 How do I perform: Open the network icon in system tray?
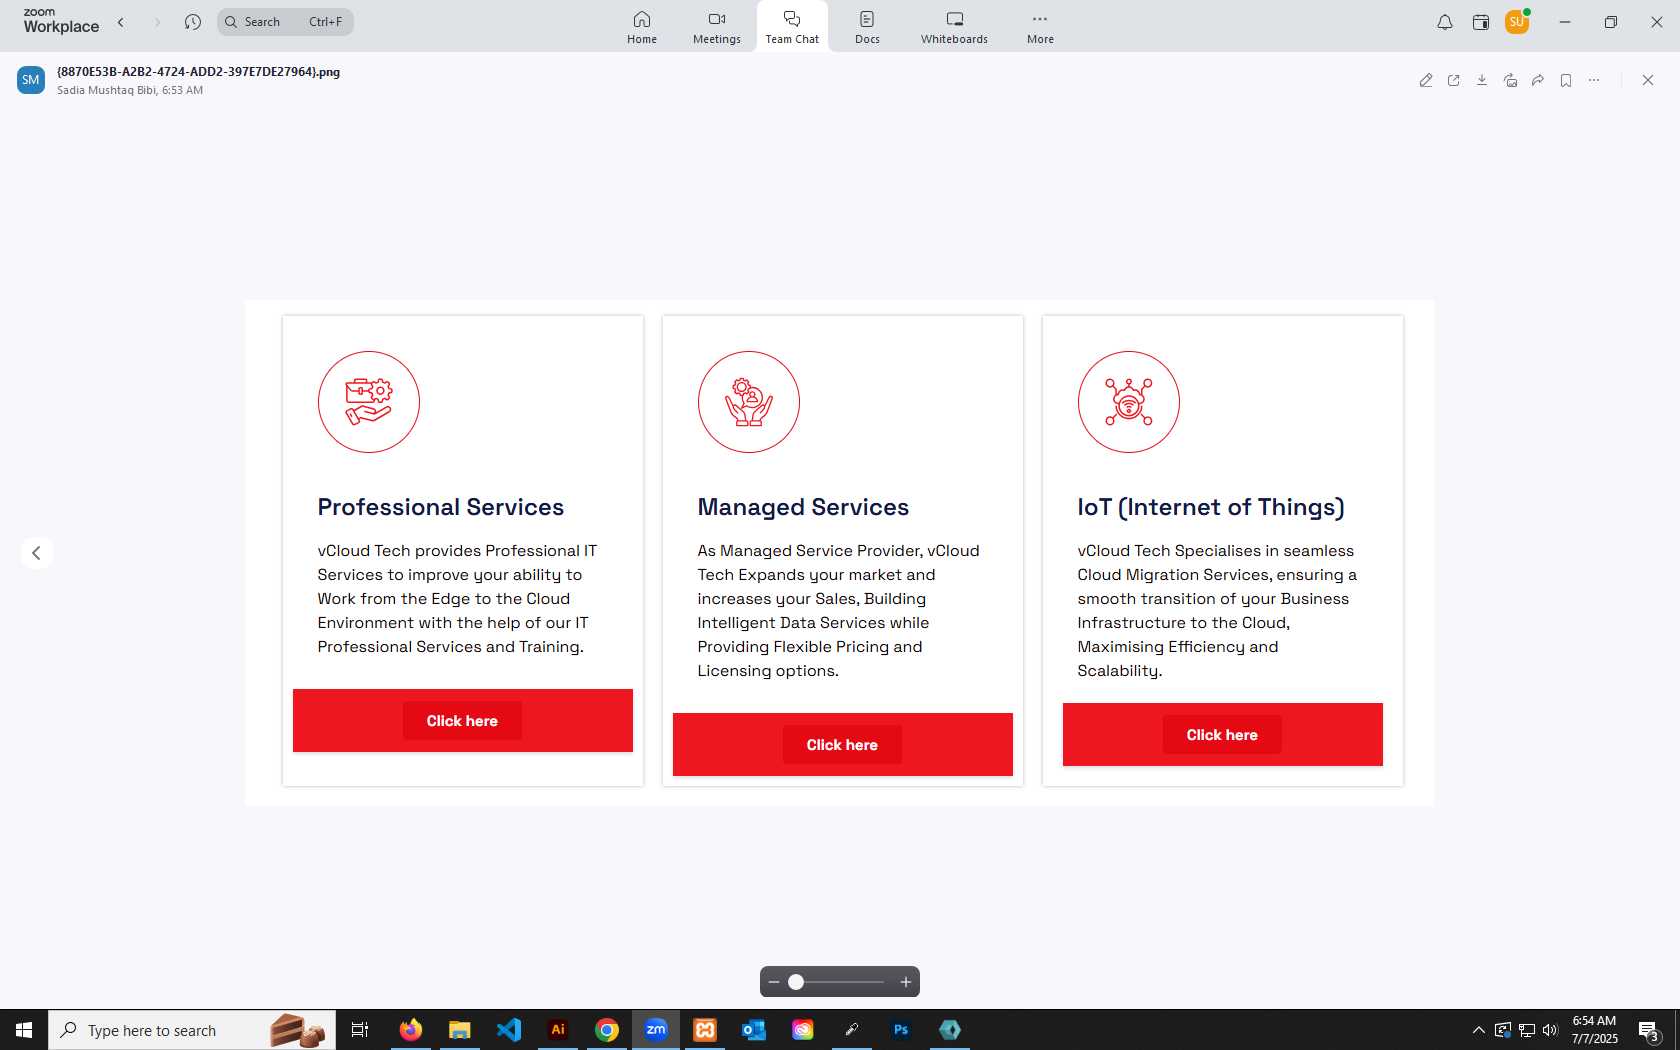click(1527, 1030)
